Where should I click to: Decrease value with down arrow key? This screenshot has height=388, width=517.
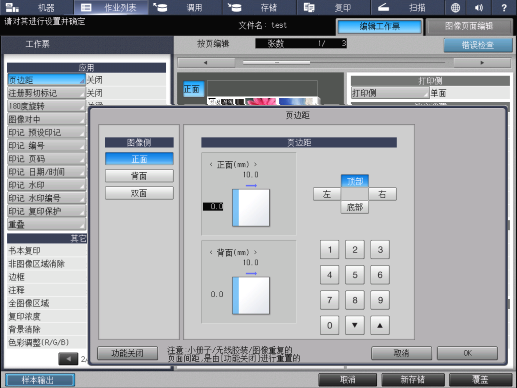[355, 325]
